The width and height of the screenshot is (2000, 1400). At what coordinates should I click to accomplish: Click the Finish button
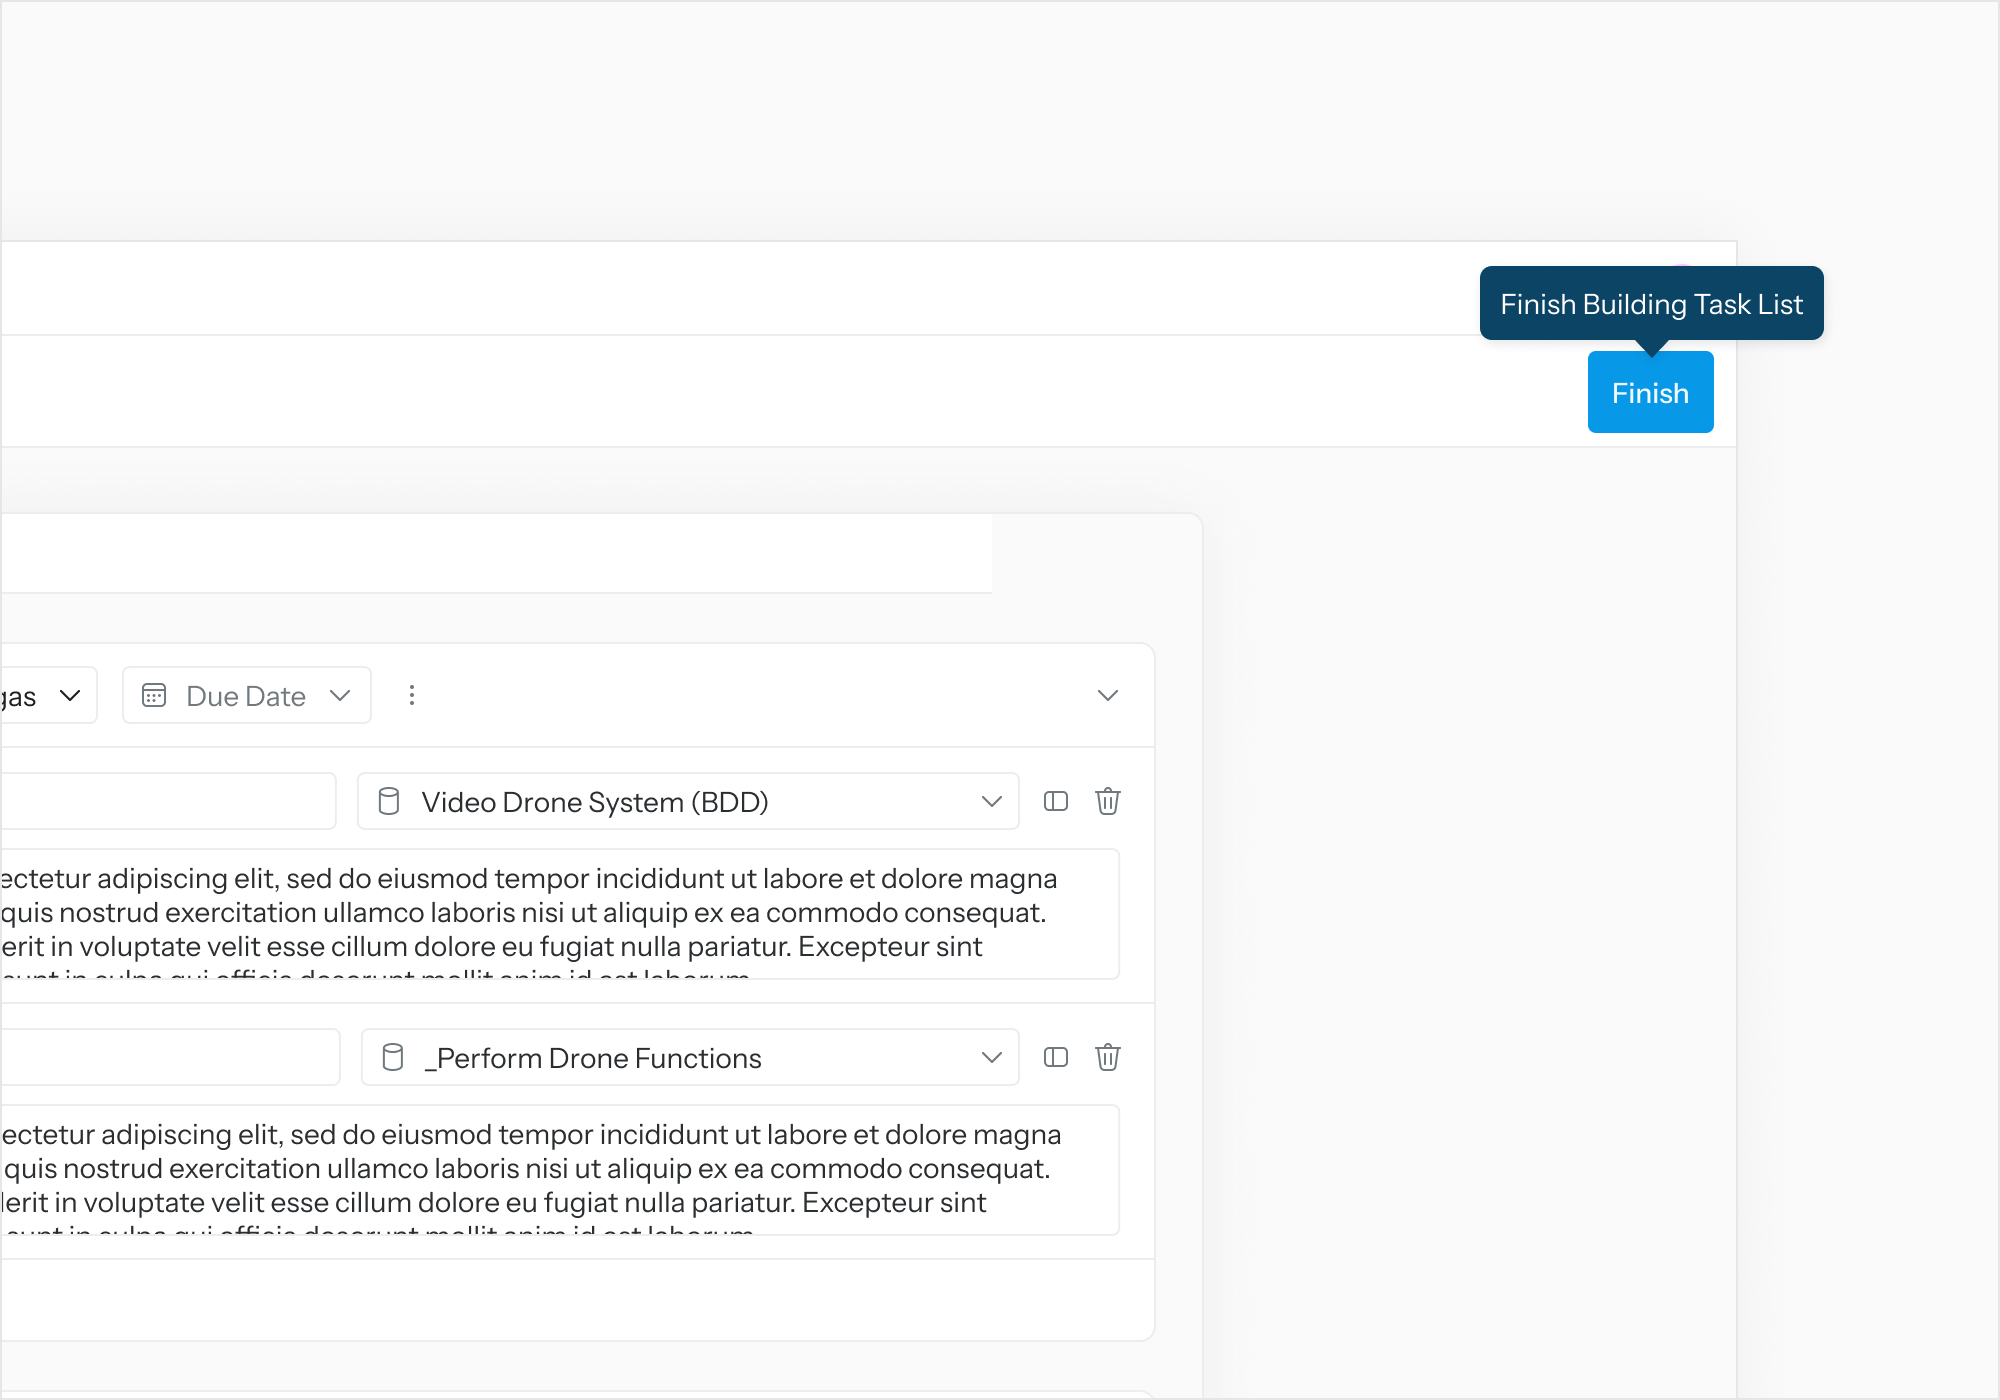tap(1650, 393)
